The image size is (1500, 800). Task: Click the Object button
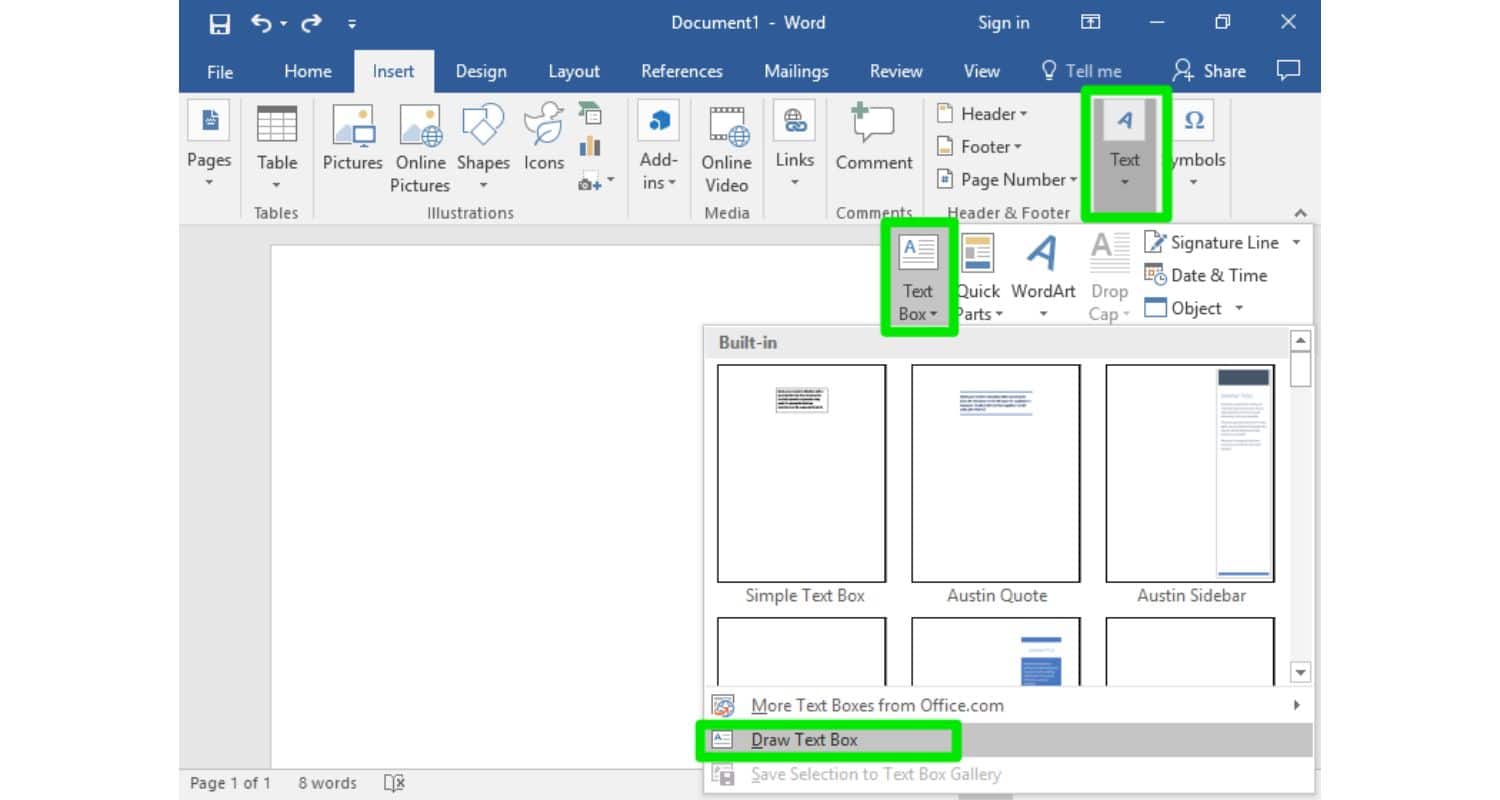1184,308
